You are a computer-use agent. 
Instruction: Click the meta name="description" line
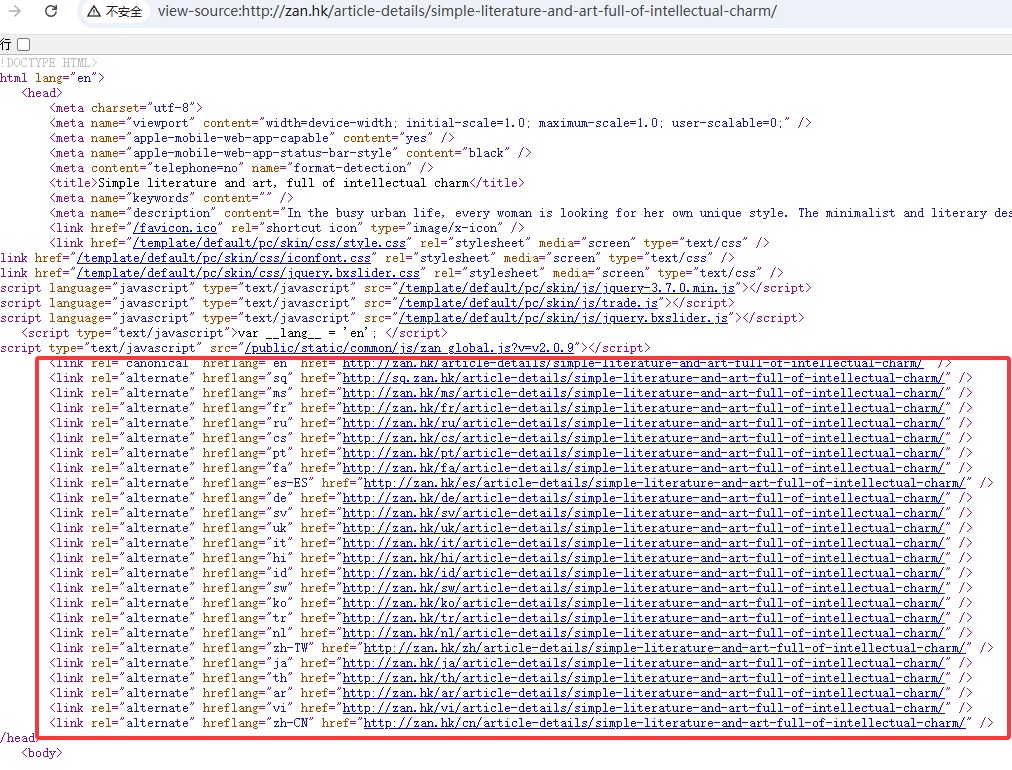click(531, 213)
